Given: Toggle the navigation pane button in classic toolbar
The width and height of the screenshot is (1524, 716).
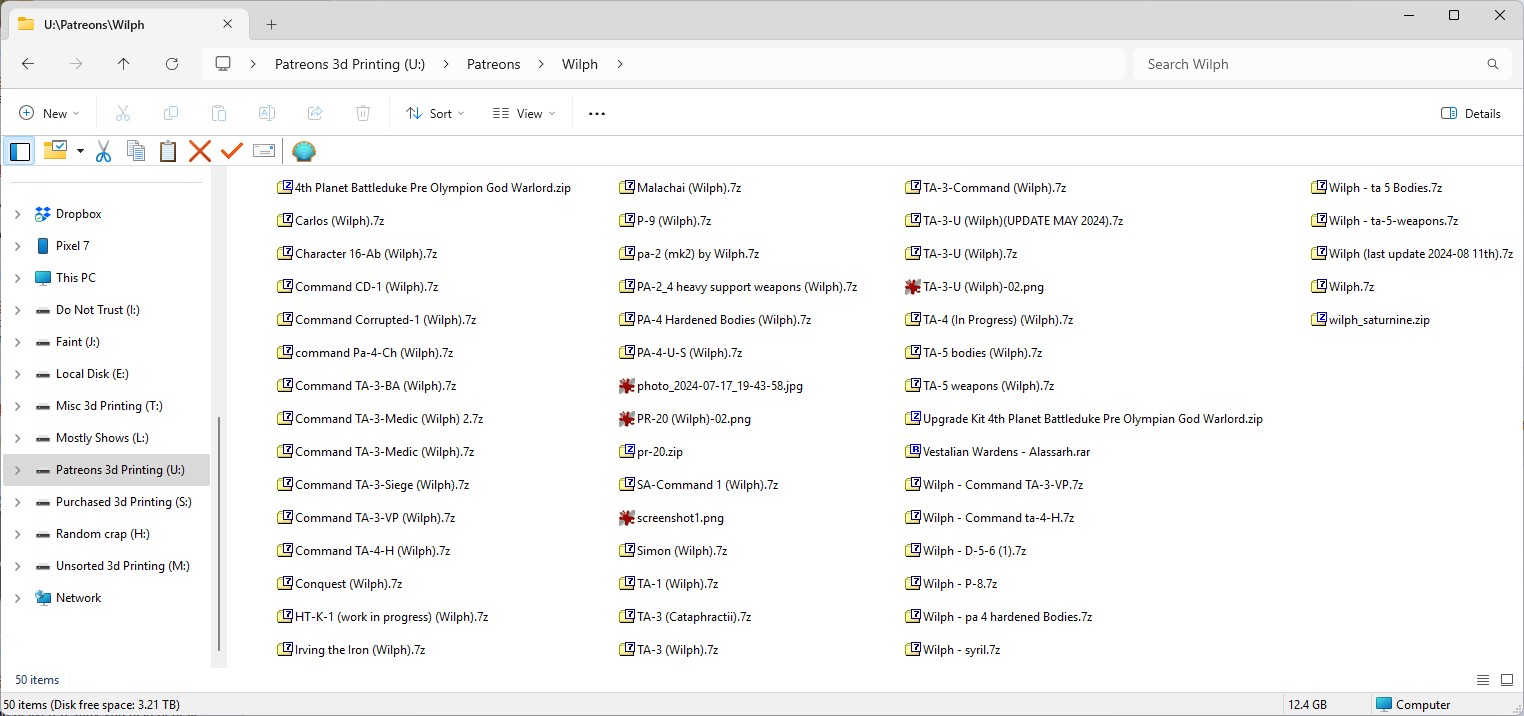Looking at the screenshot, I should (20, 151).
